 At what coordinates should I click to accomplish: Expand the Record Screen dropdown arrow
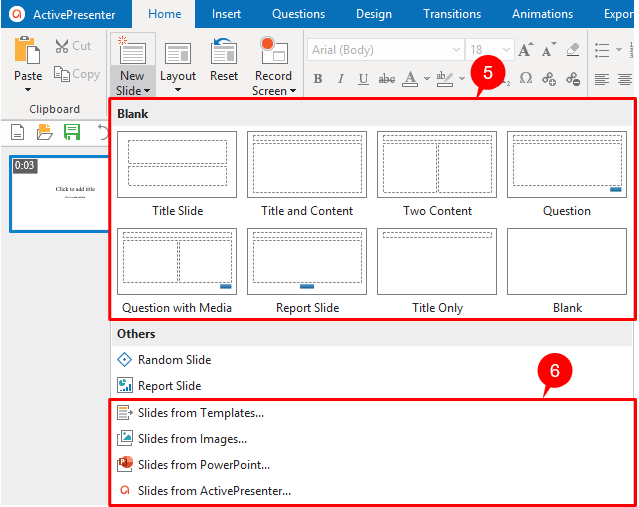[x=293, y=91]
